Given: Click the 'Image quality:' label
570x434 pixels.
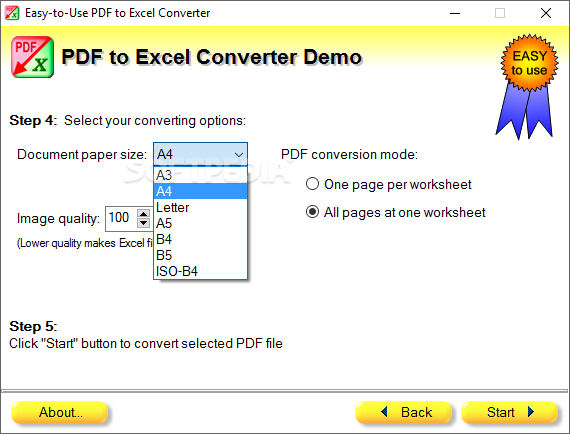Looking at the screenshot, I should click(x=58, y=218).
